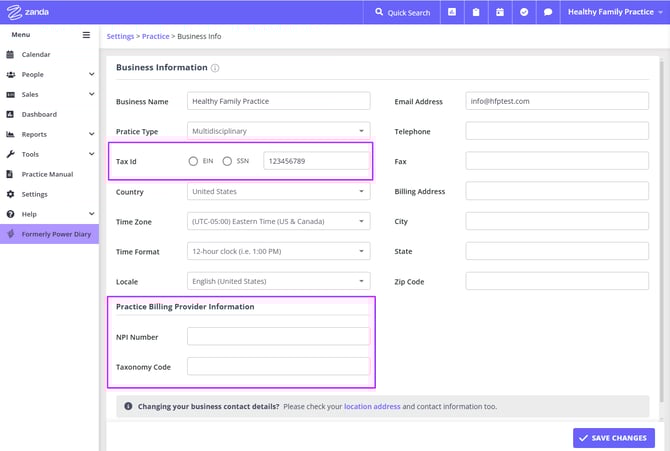
Task: Click the Save Changes button
Action: (614, 437)
